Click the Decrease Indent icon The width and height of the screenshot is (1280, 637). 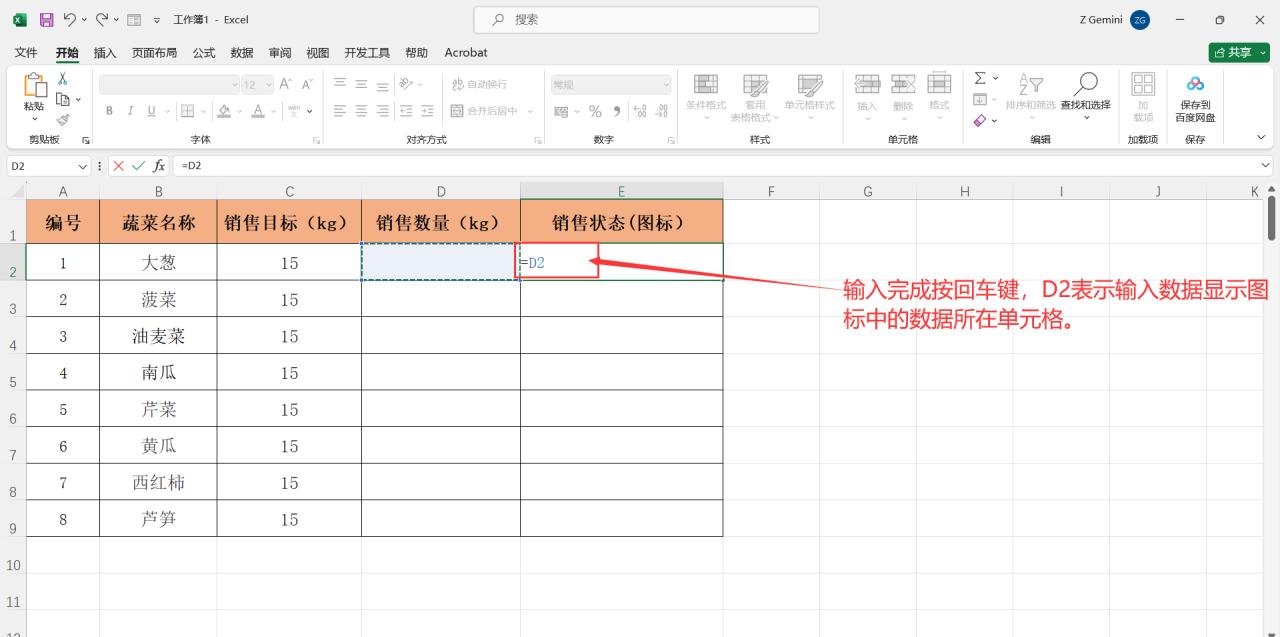[x=407, y=111]
